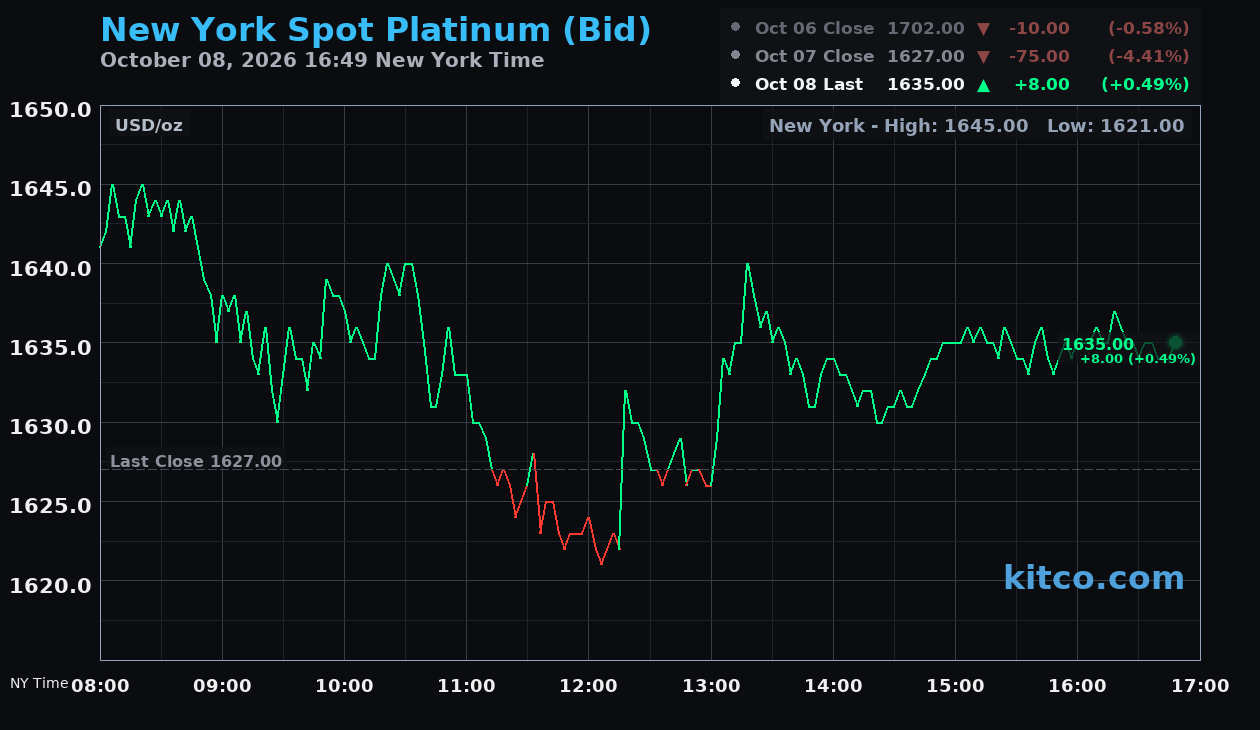Click the gray bullet dot for Oct 06
Screen dimensions: 1260x730
tap(736, 28)
